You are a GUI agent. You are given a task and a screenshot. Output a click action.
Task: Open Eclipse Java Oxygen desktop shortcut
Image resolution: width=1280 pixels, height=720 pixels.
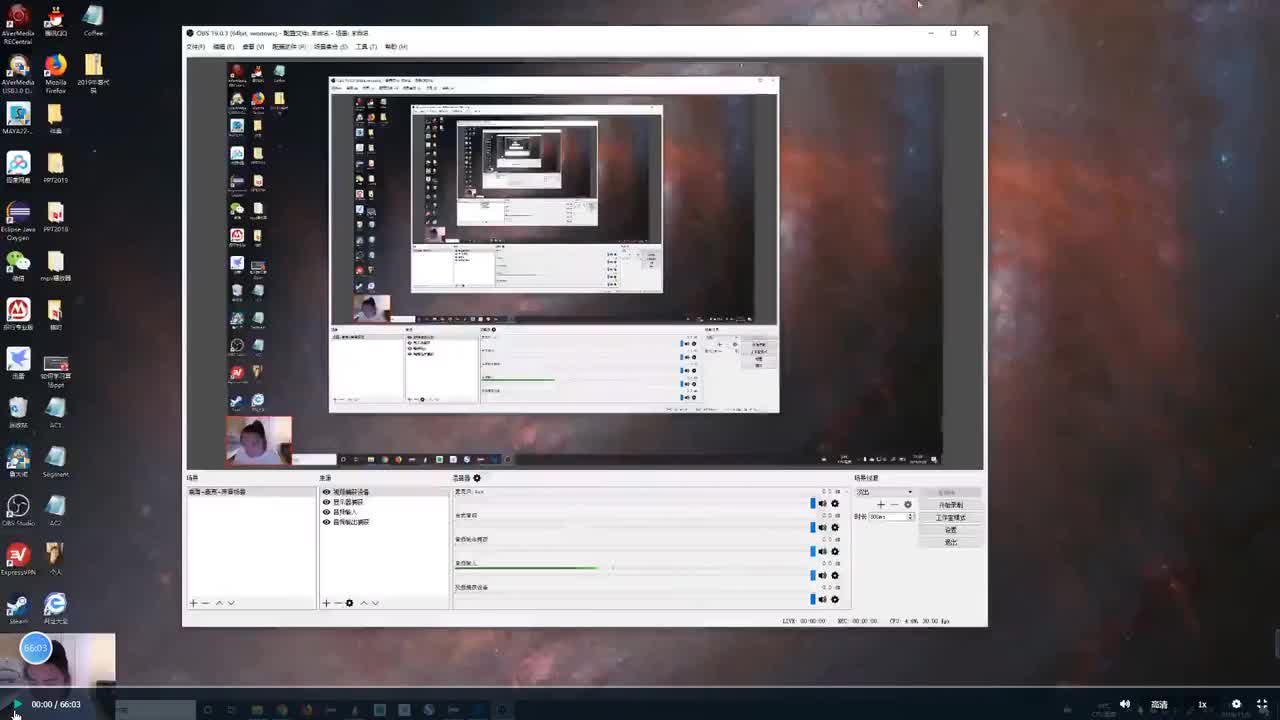18,221
